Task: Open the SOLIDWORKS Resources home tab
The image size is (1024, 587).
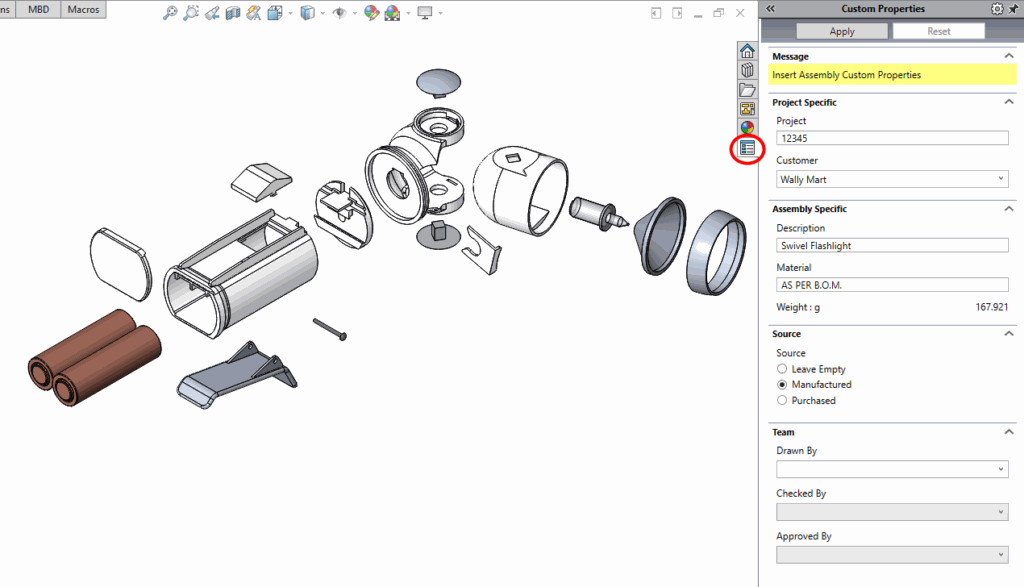Action: [x=747, y=51]
